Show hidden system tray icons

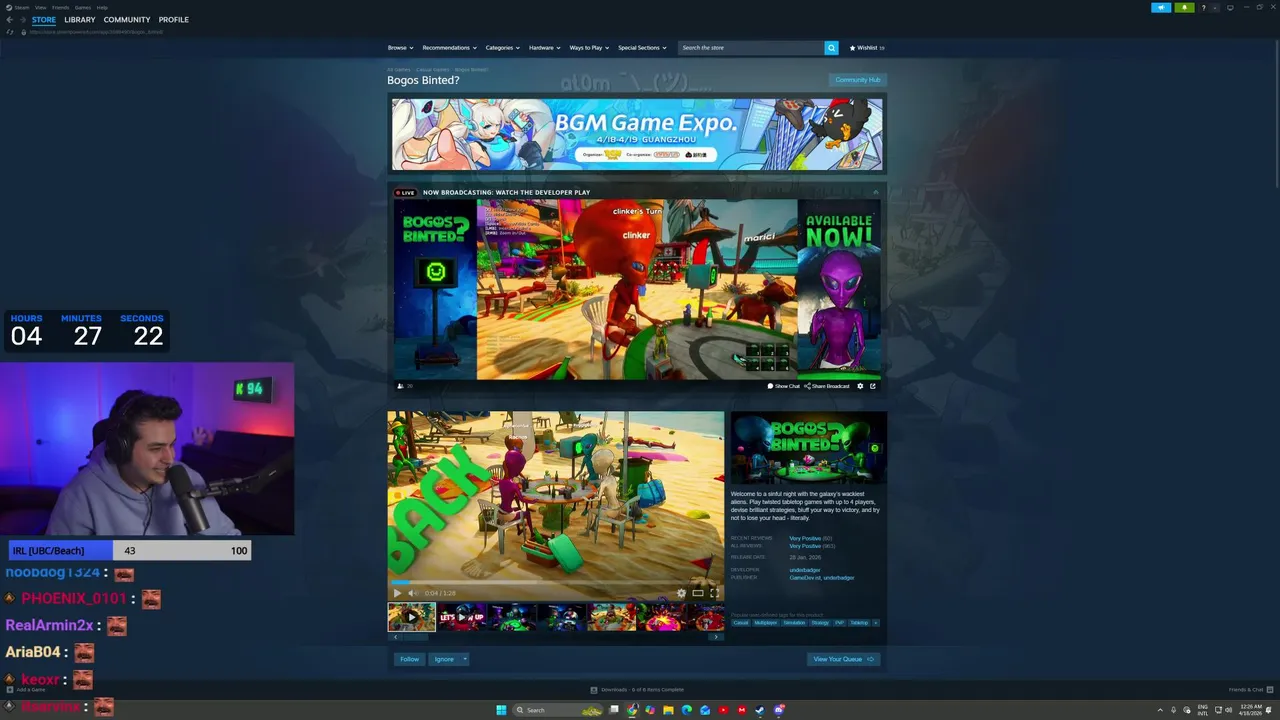[1160, 710]
